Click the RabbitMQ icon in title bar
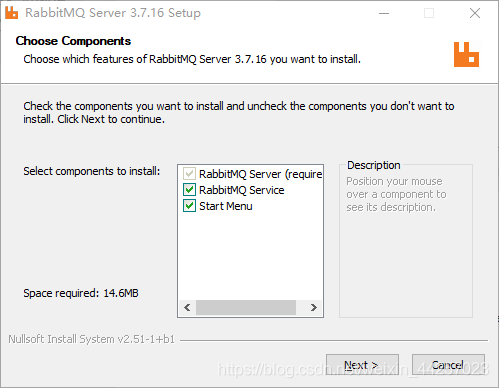Viewport: 499px width, 388px height. 12,13
